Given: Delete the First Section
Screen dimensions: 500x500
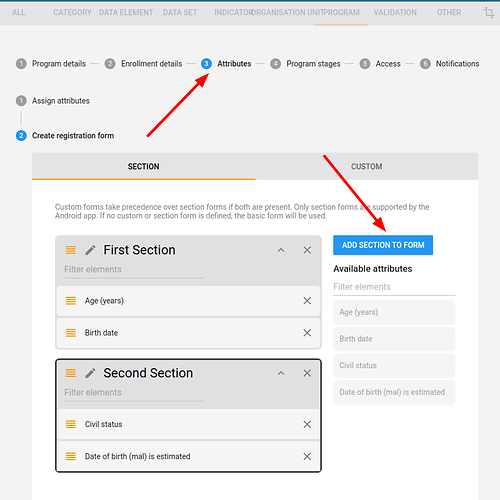Looking at the screenshot, I should point(307,250).
